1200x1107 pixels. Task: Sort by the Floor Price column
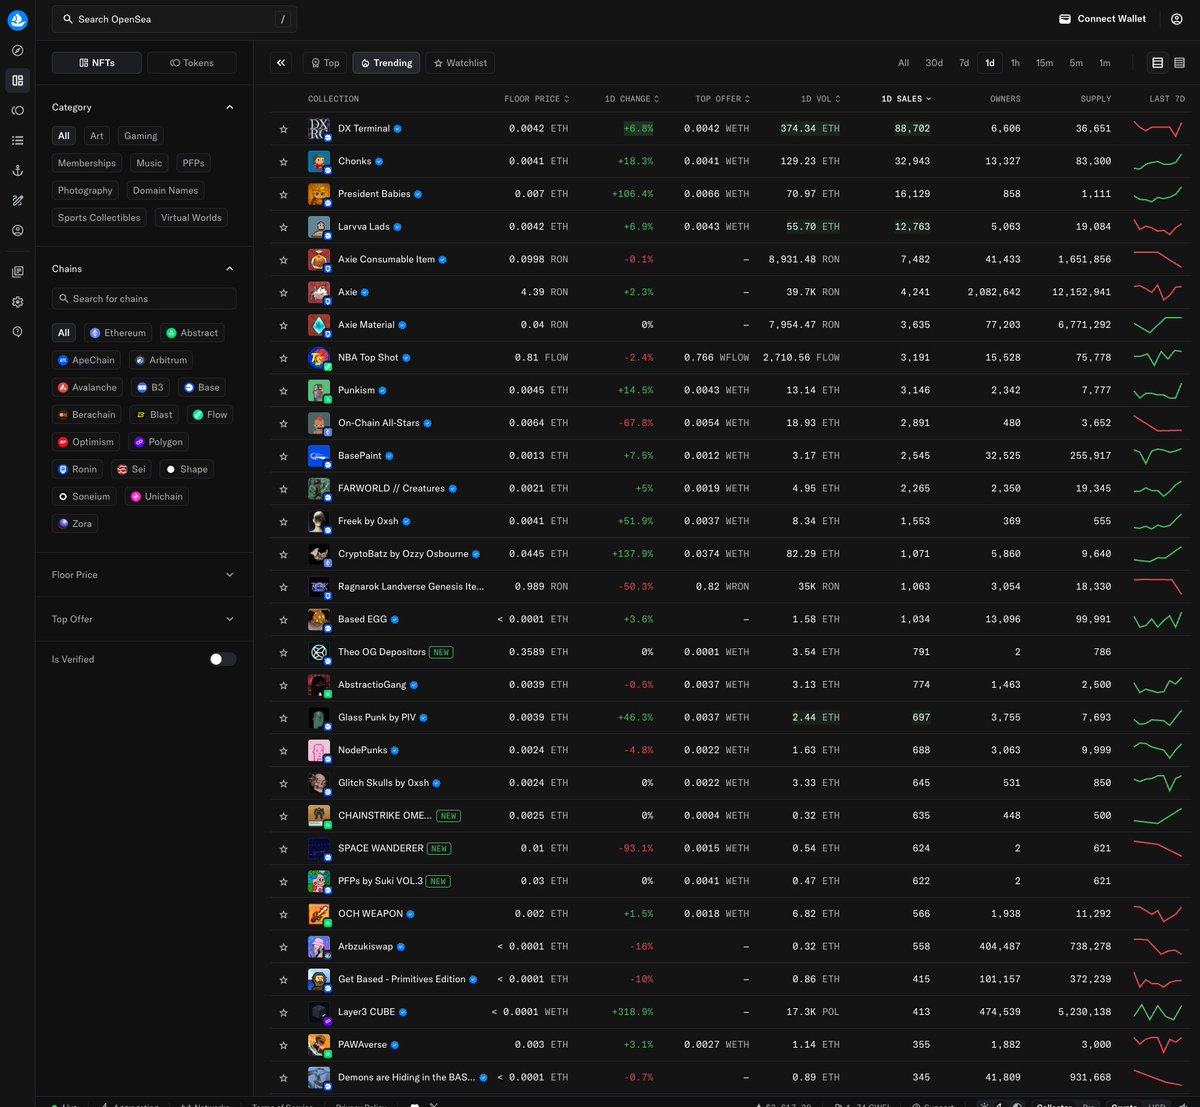(537, 99)
